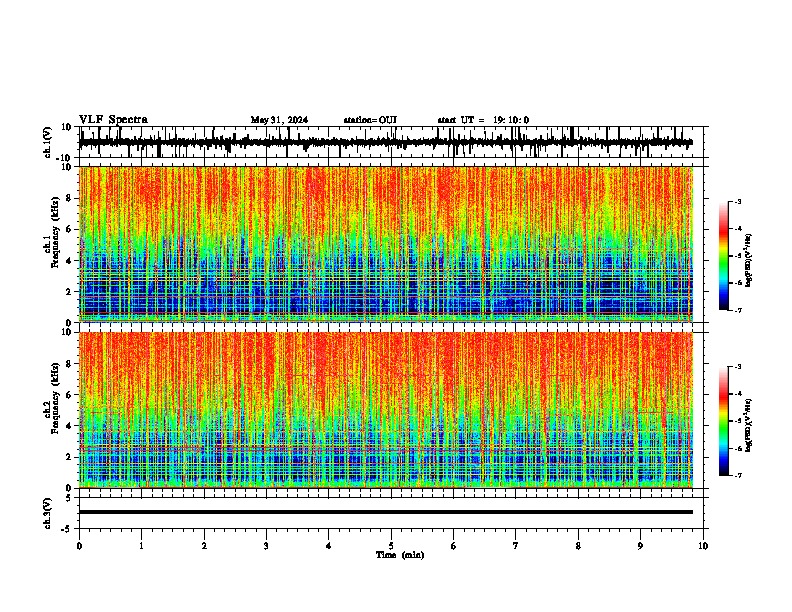Click inside the ch.1 frequency spectrogram
The width and height of the screenshot is (792, 612).
[x=386, y=244]
